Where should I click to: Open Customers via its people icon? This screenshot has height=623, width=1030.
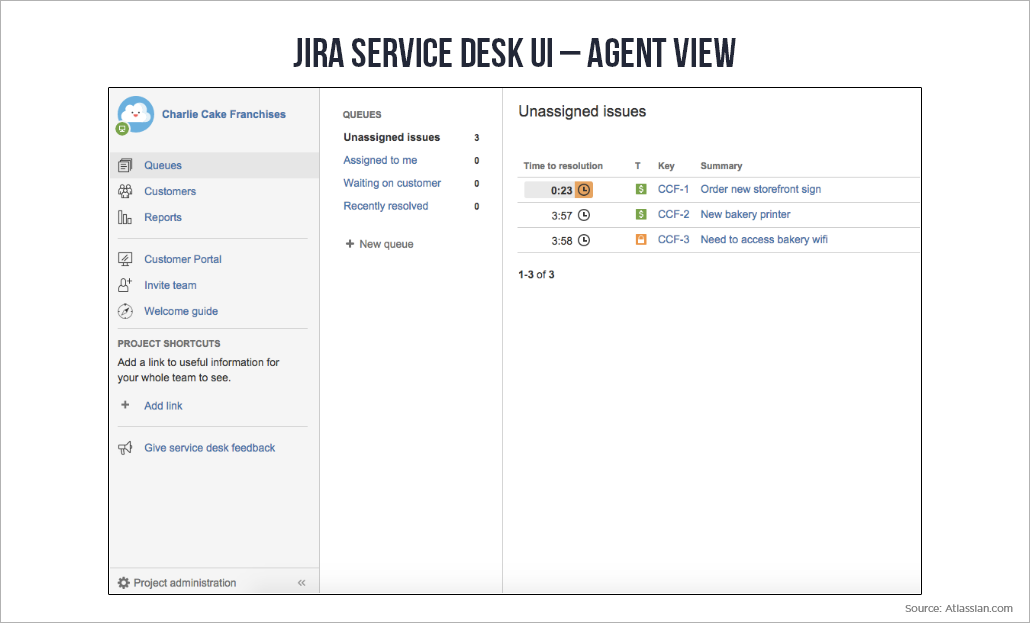point(126,190)
